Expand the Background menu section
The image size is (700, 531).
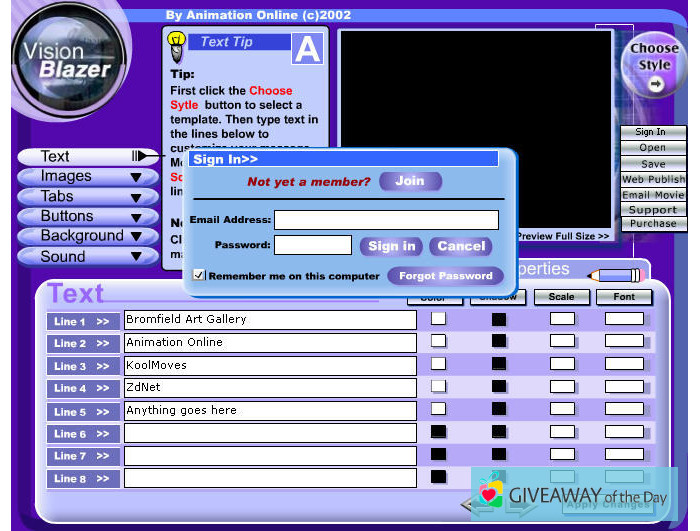coord(87,237)
